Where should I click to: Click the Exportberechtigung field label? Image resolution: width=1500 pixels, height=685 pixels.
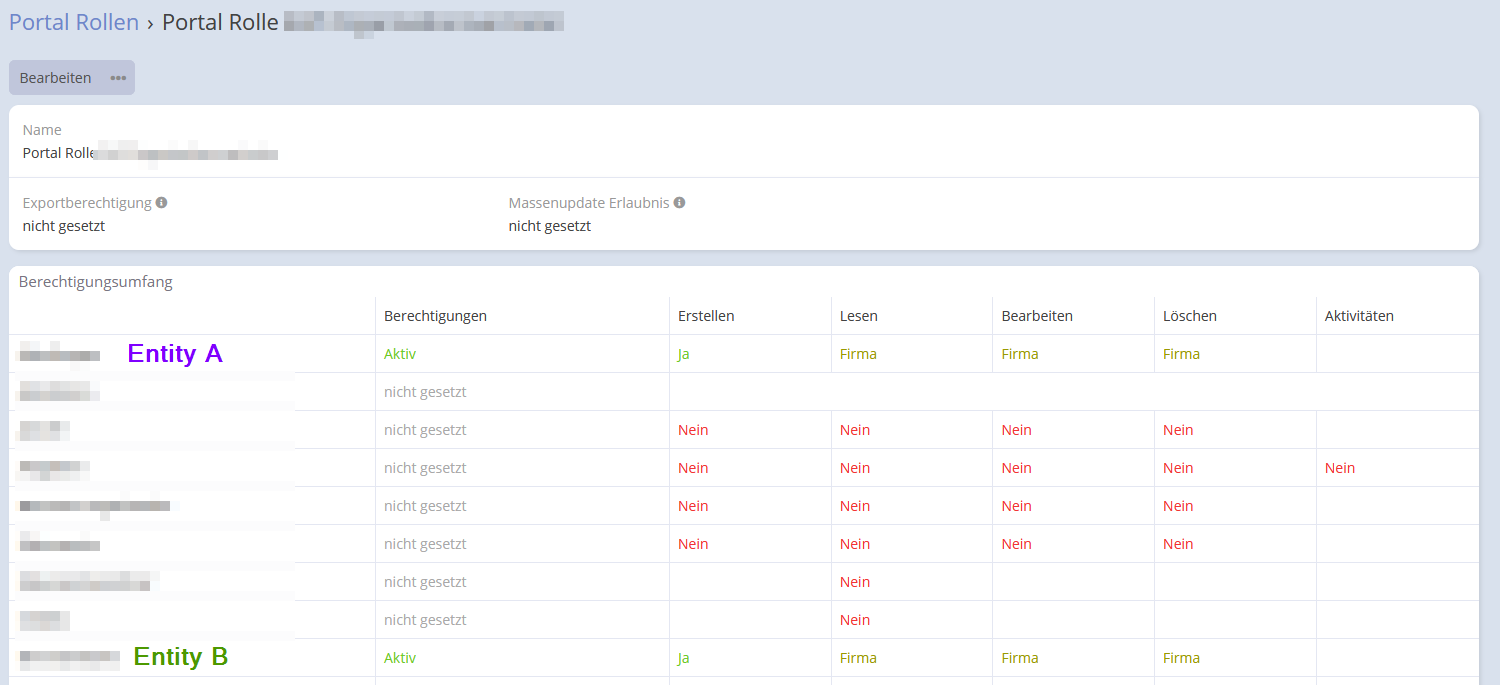[87, 202]
